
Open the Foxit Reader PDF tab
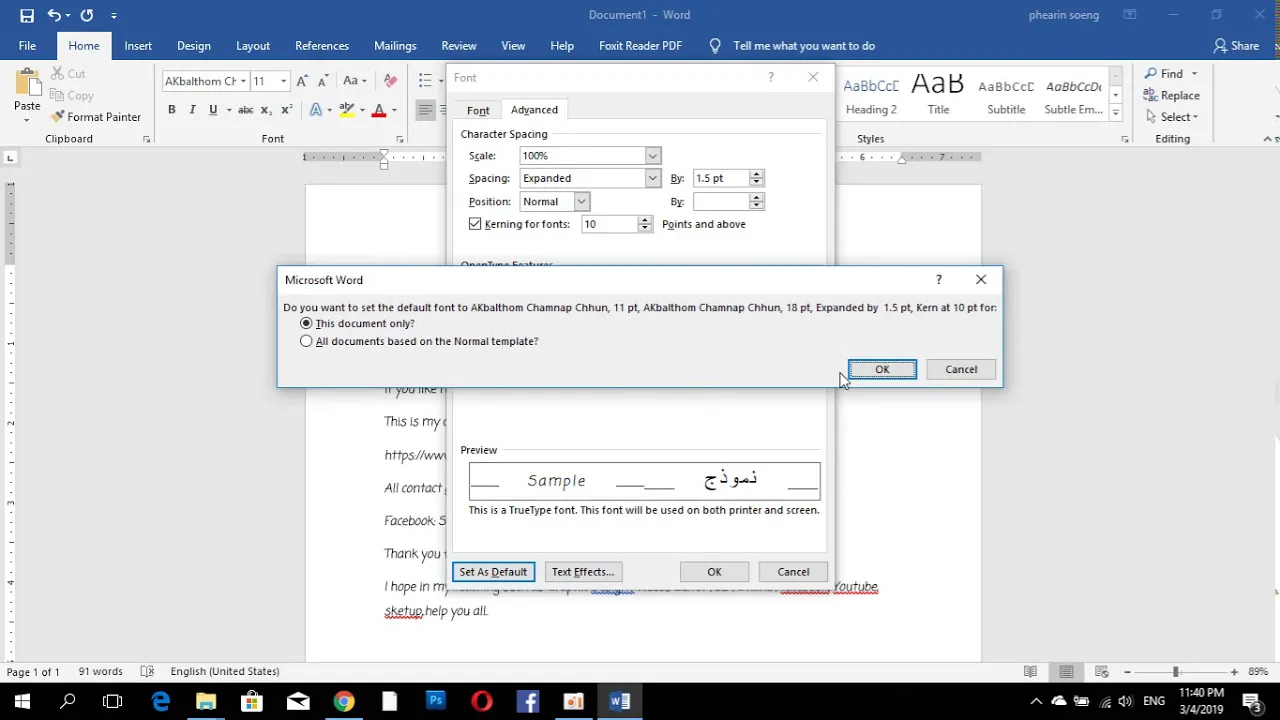click(640, 46)
